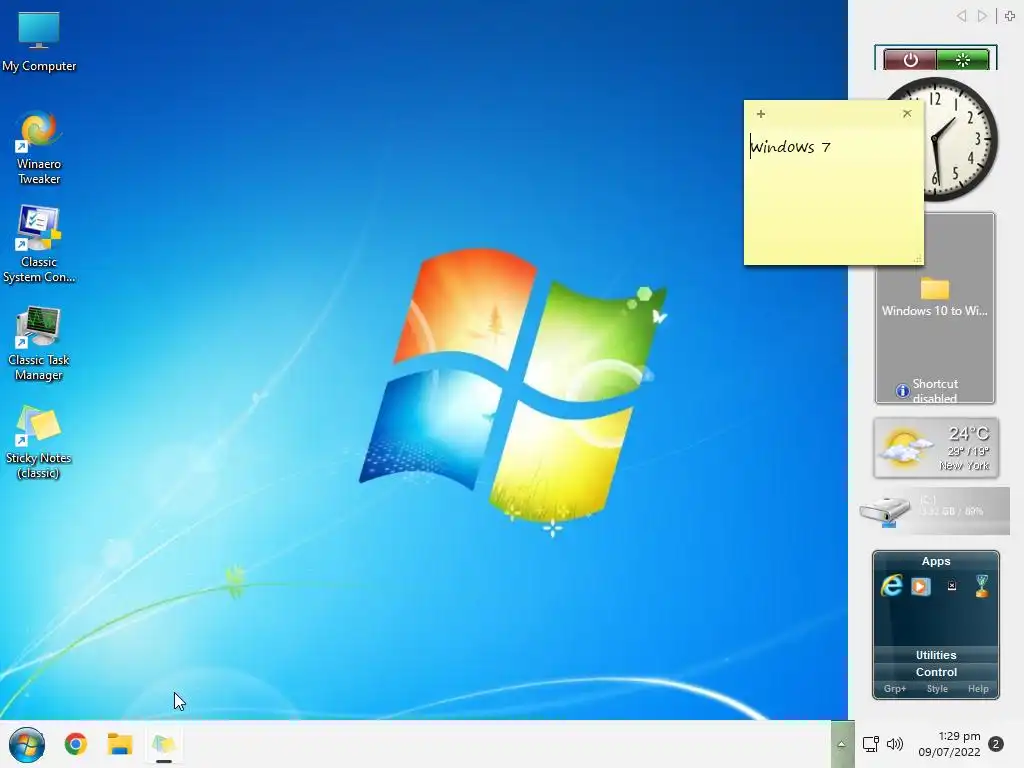Select the Winaero Tweaker shortcut
This screenshot has height=768, width=1024.
tap(39, 148)
